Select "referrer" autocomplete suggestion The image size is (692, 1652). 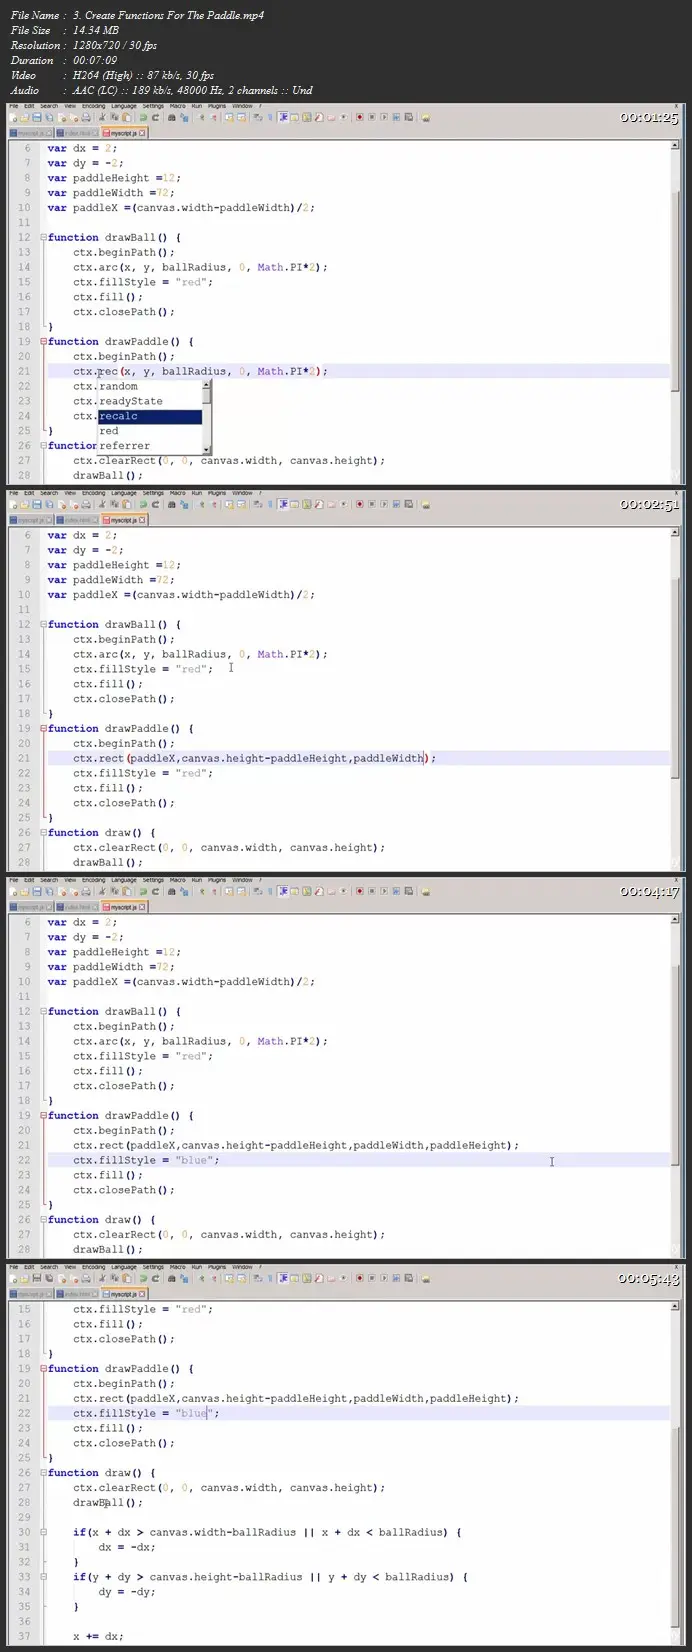click(150, 446)
